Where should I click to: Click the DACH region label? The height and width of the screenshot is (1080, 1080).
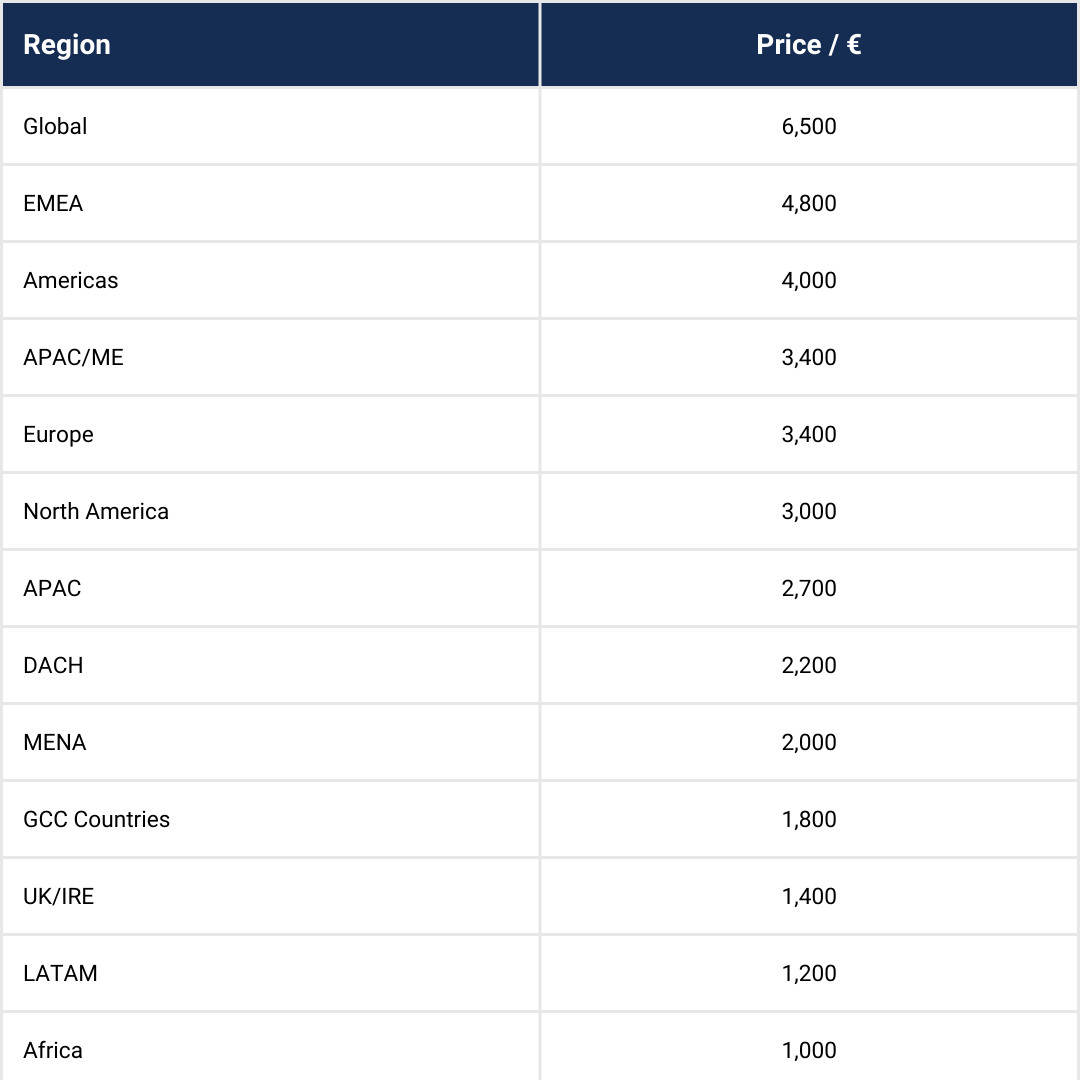point(53,665)
